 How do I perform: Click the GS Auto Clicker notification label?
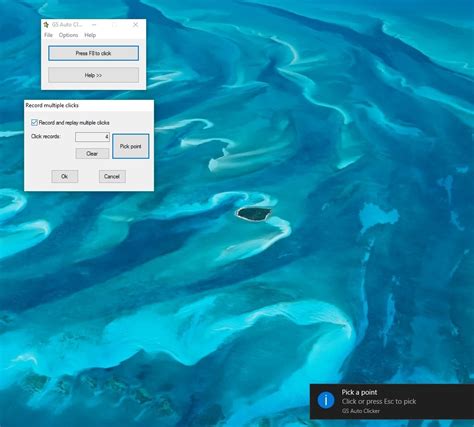pos(361,411)
